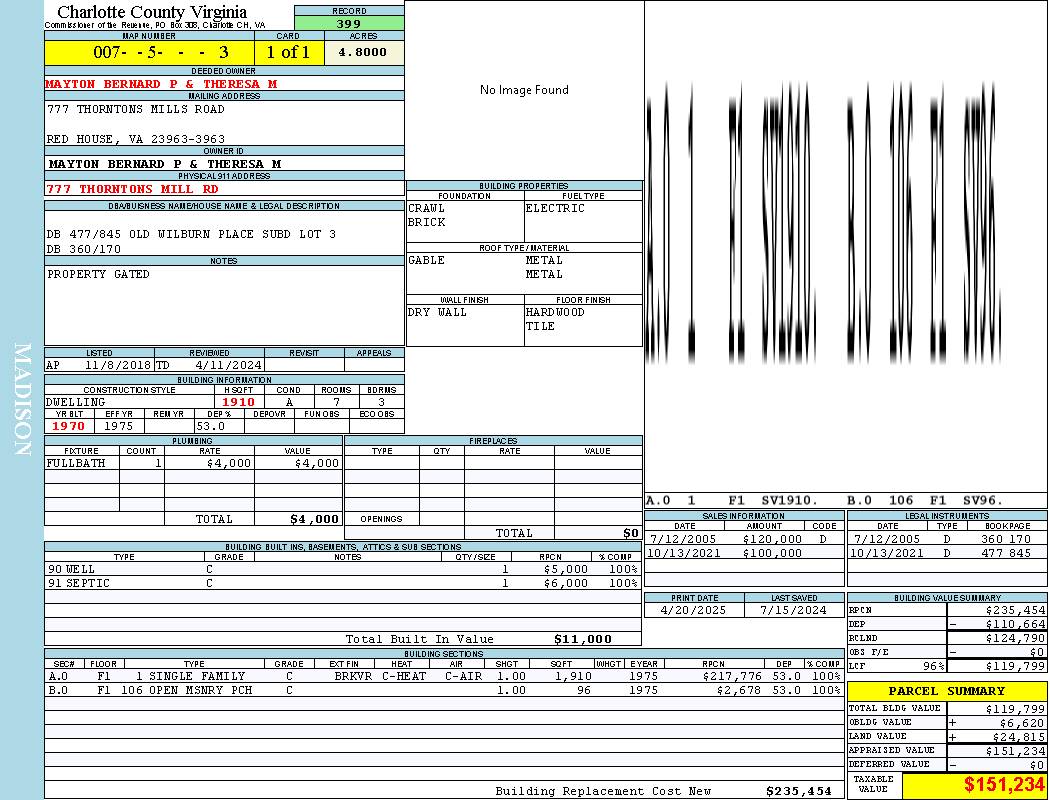This screenshot has width=1050, height=800.
Task: Click DEFERRED VALUE $0
Action: pos(1037,765)
